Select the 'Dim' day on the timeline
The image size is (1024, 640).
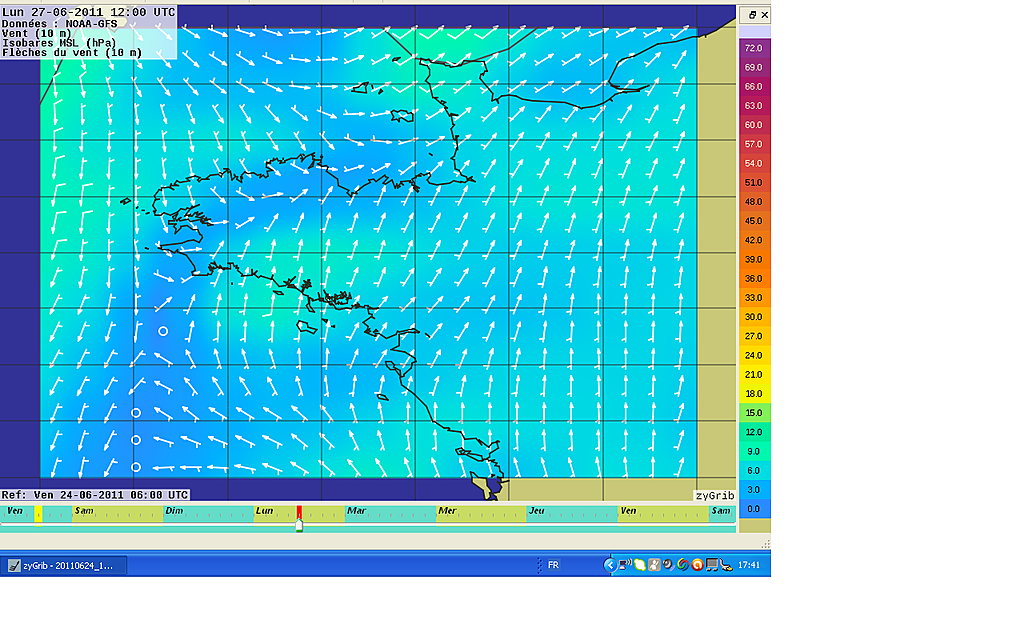[174, 511]
